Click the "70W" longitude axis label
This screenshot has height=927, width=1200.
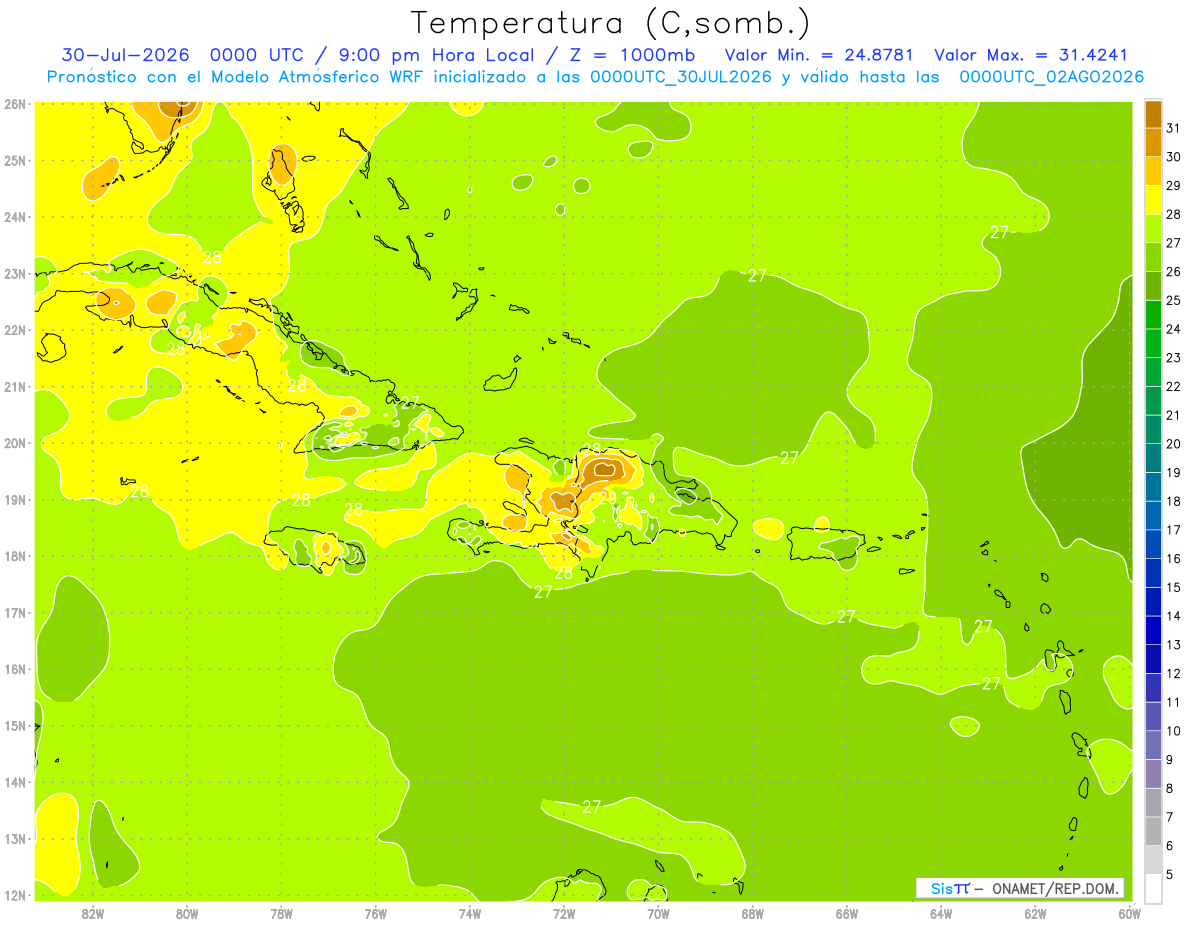658,913
